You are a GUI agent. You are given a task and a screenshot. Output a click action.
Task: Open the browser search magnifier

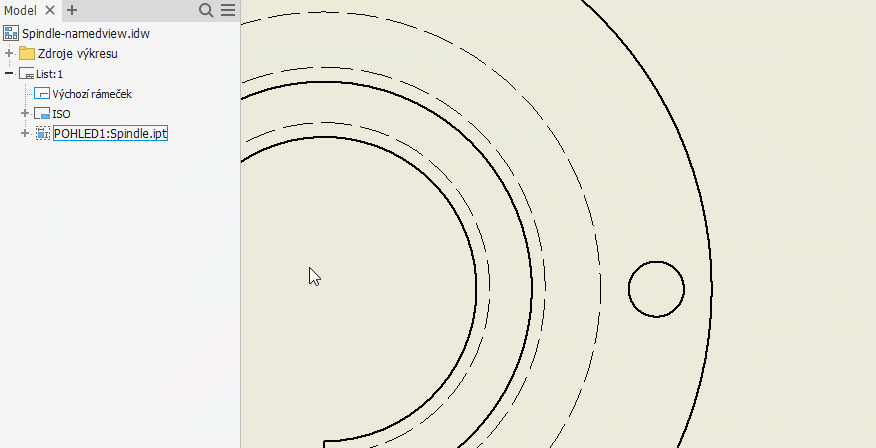tap(206, 10)
